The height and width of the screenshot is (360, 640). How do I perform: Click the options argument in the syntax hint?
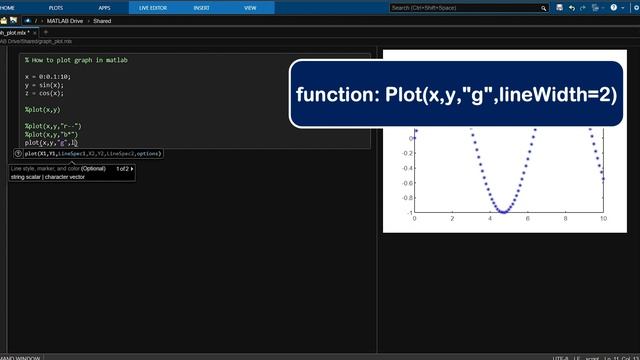(x=148, y=154)
